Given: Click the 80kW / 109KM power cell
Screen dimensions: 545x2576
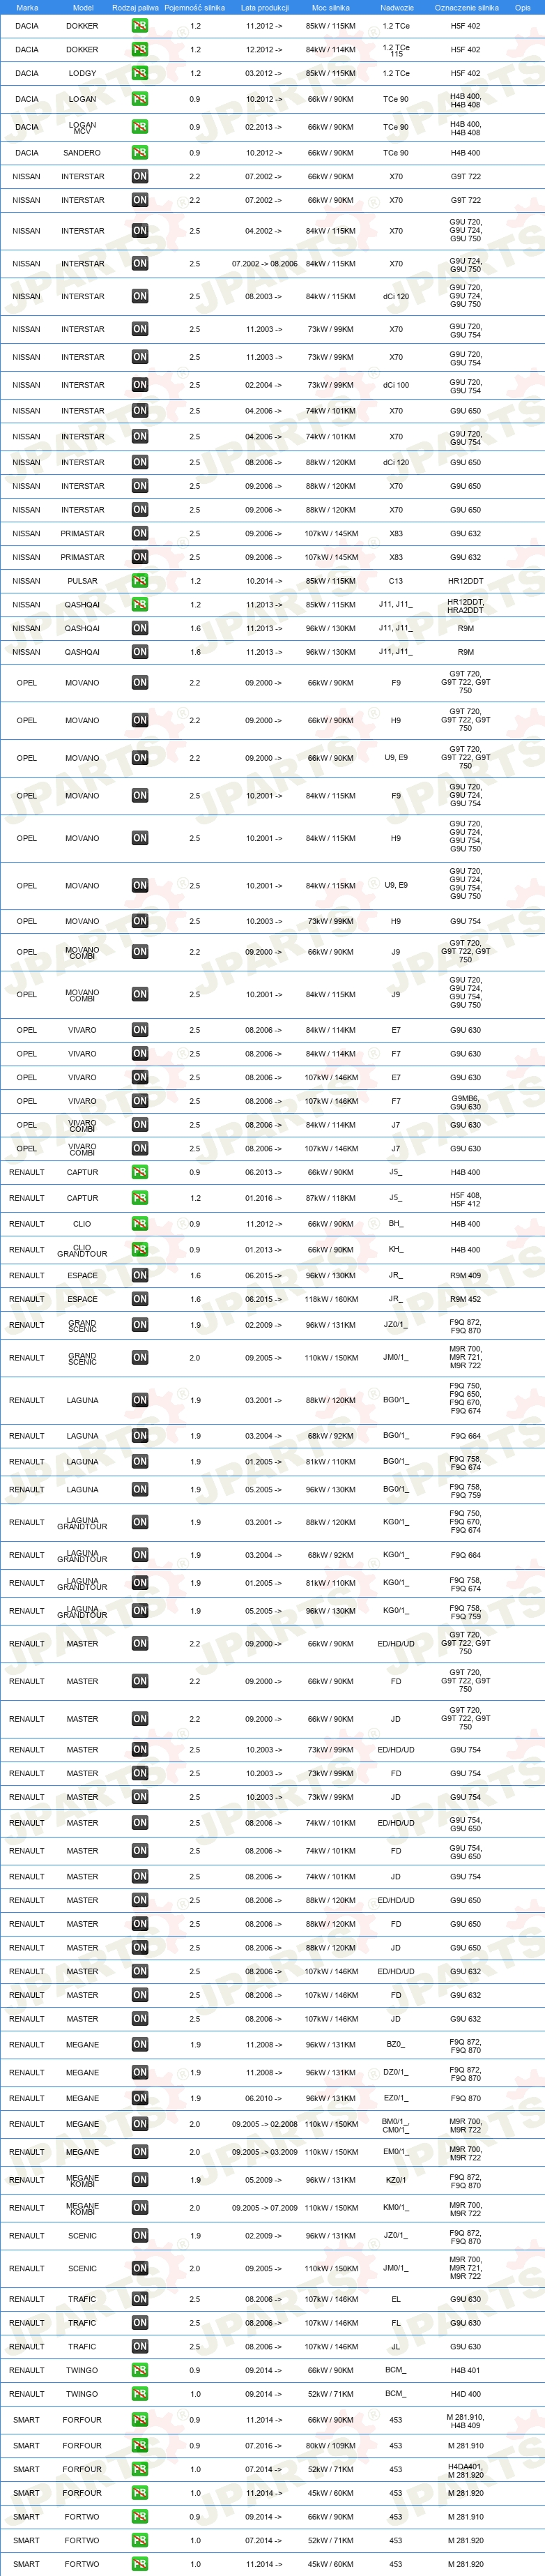Looking at the screenshot, I should (331, 2446).
